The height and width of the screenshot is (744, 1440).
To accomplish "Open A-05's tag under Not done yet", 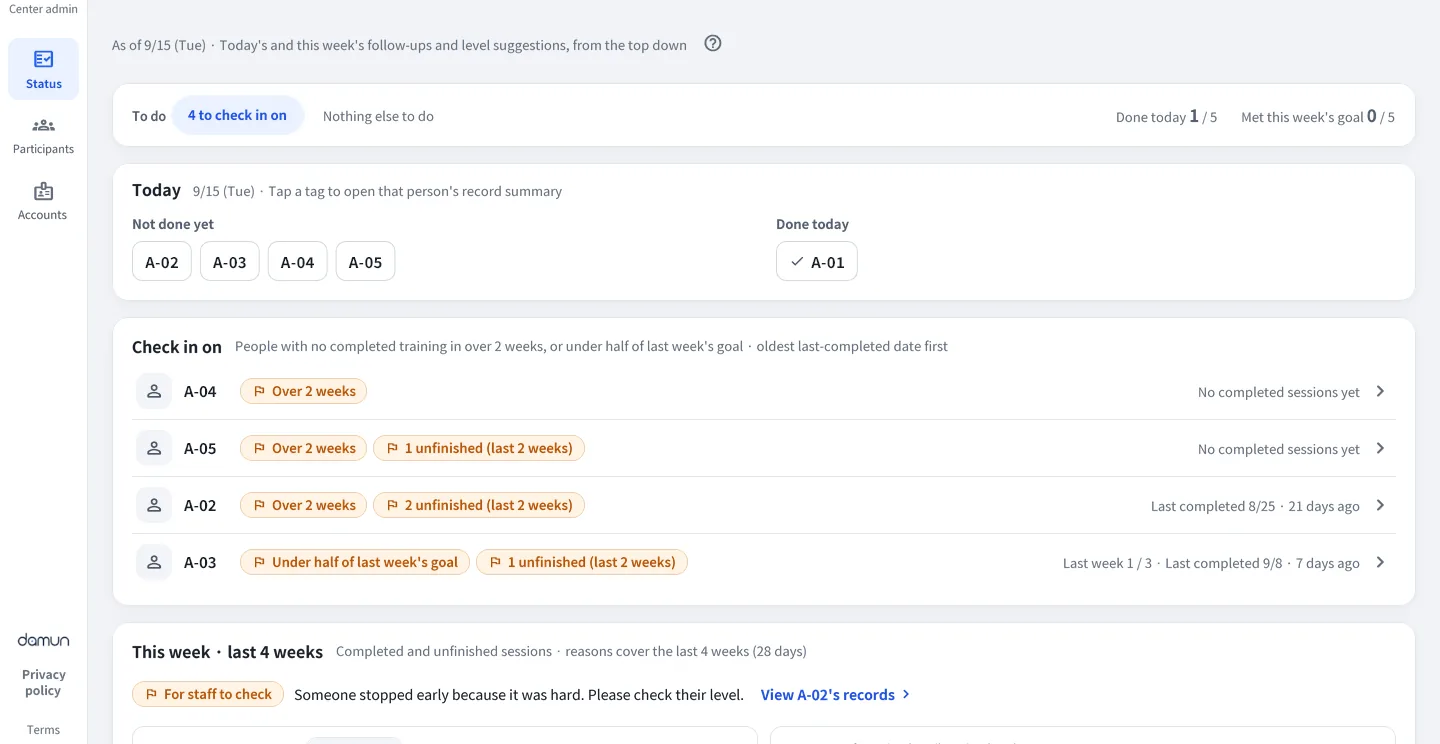I will tap(366, 262).
